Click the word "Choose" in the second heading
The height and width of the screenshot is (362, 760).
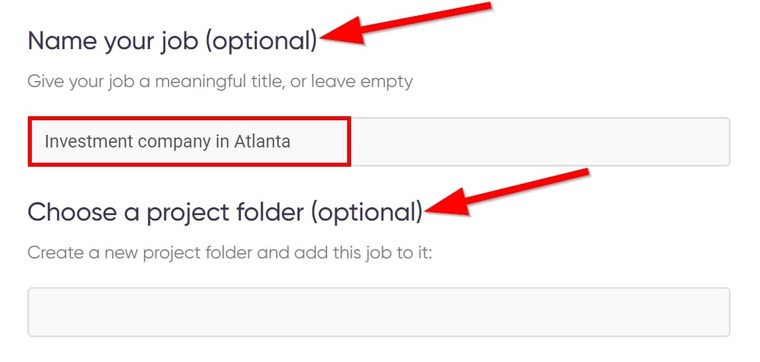(x=72, y=212)
